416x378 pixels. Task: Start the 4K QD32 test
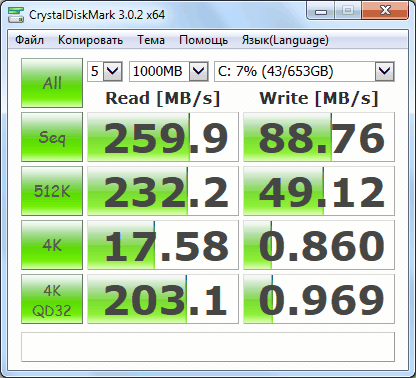[52, 299]
